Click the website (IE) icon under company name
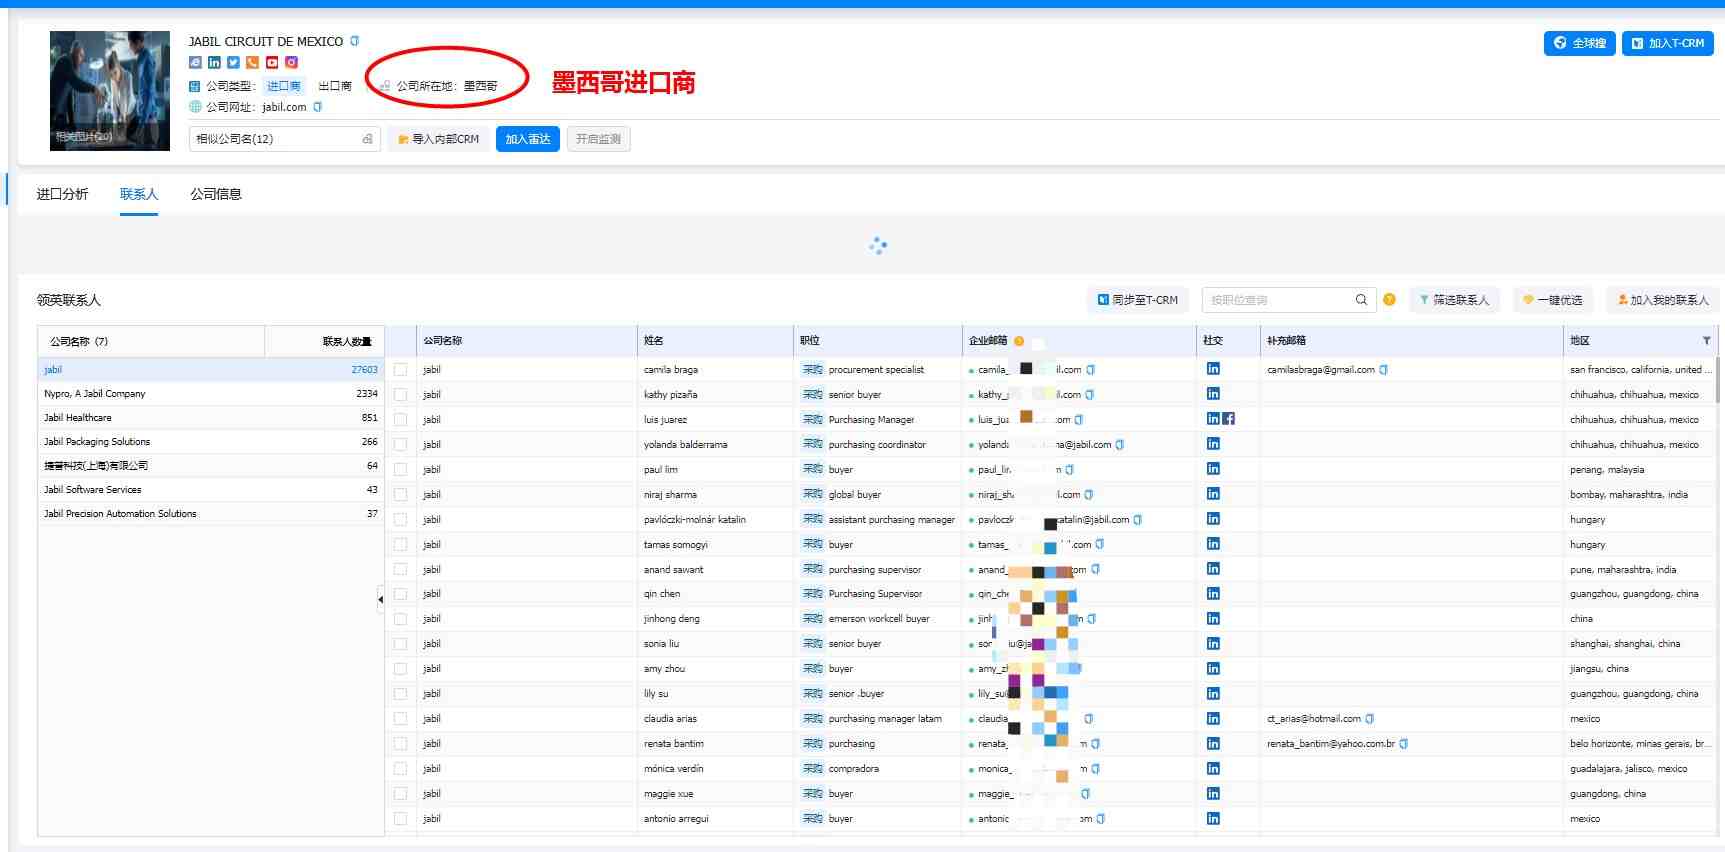The width and height of the screenshot is (1725, 852). (195, 62)
